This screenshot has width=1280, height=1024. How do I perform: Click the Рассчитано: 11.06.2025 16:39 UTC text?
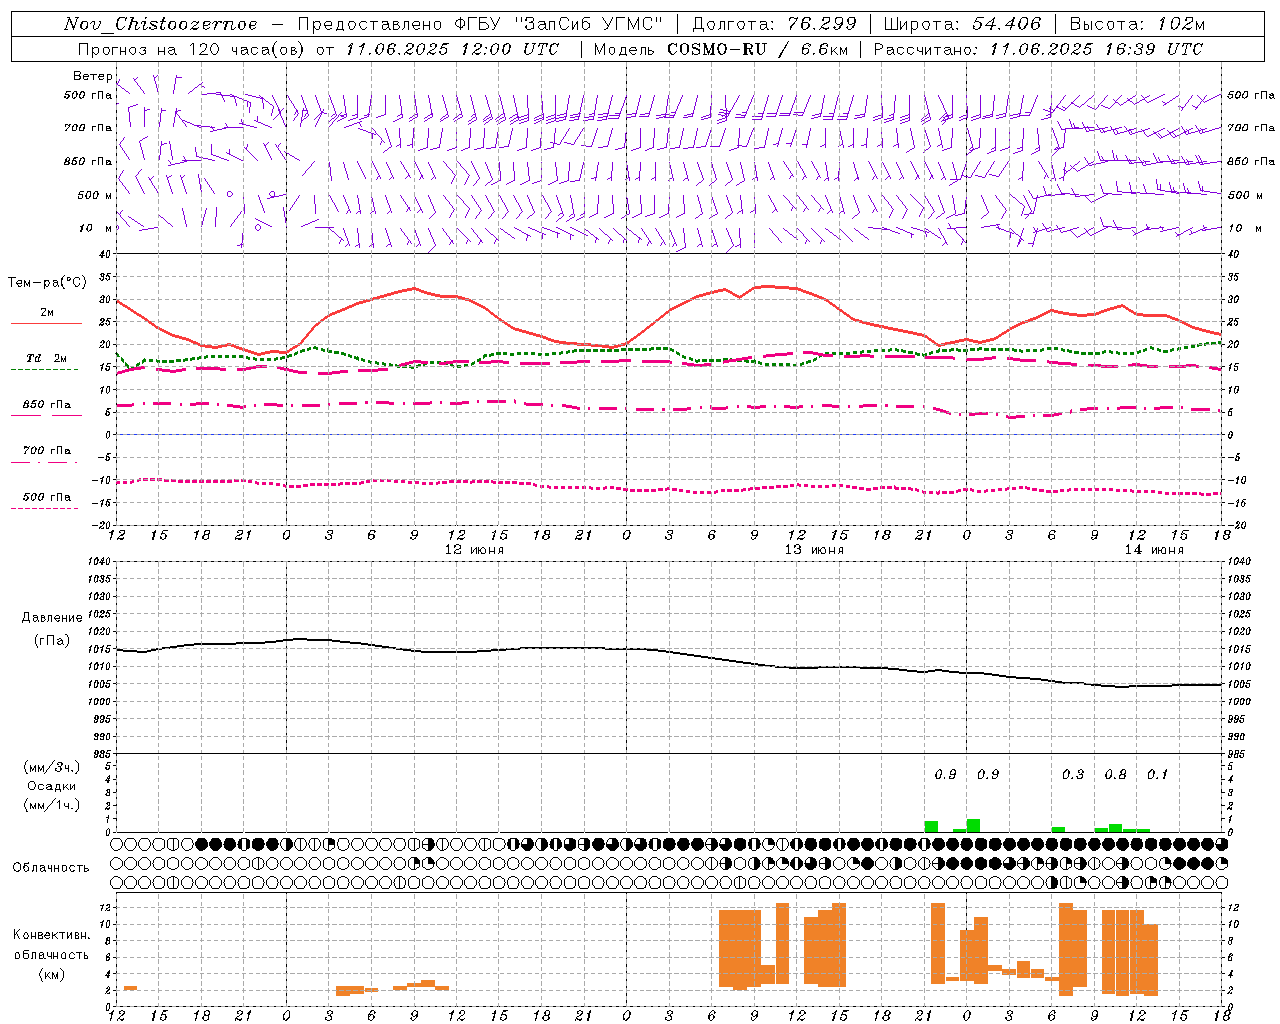tap(1038, 49)
